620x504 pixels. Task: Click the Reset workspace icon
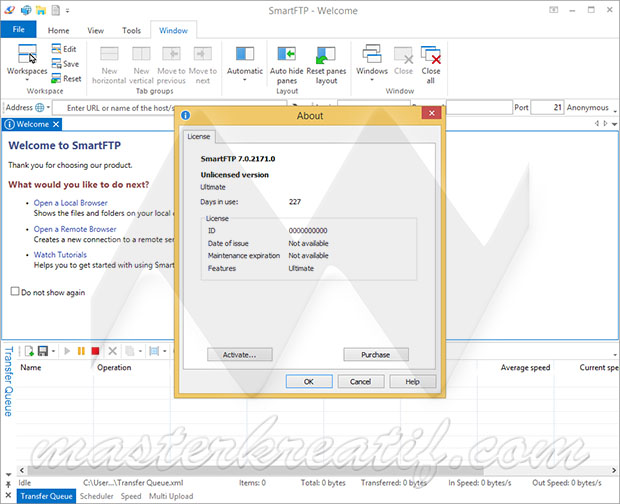pos(56,78)
